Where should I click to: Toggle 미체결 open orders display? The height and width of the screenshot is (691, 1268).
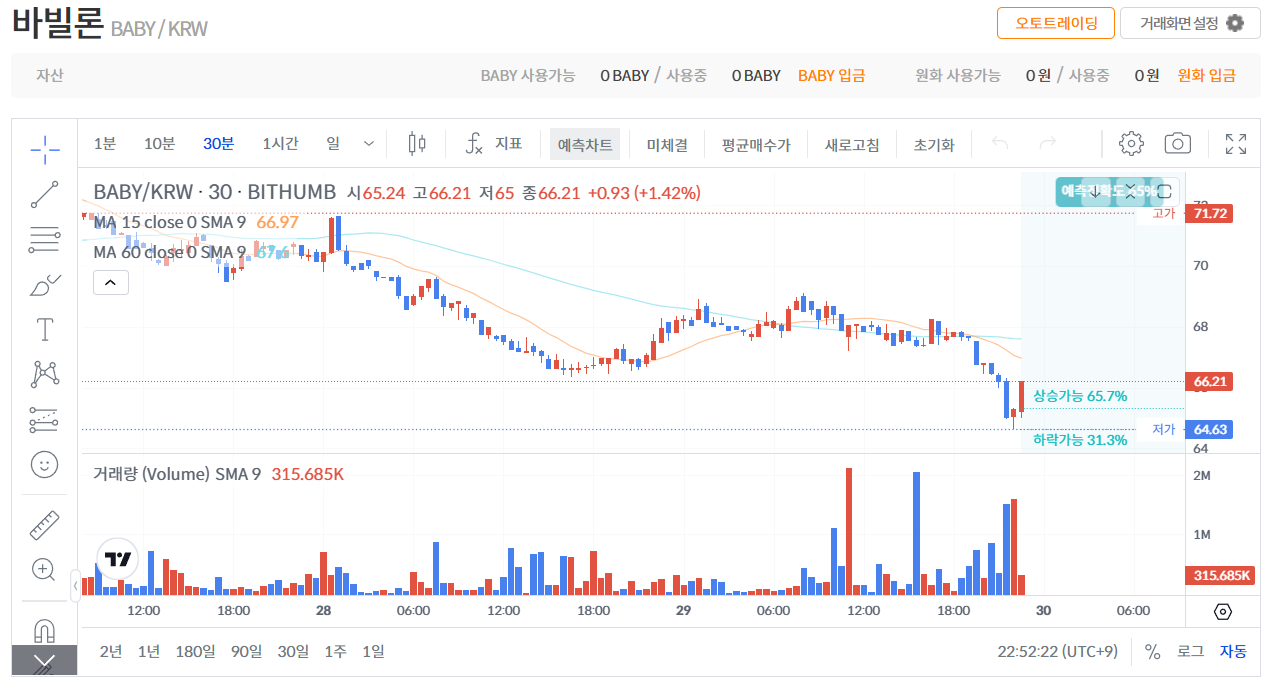point(667,144)
